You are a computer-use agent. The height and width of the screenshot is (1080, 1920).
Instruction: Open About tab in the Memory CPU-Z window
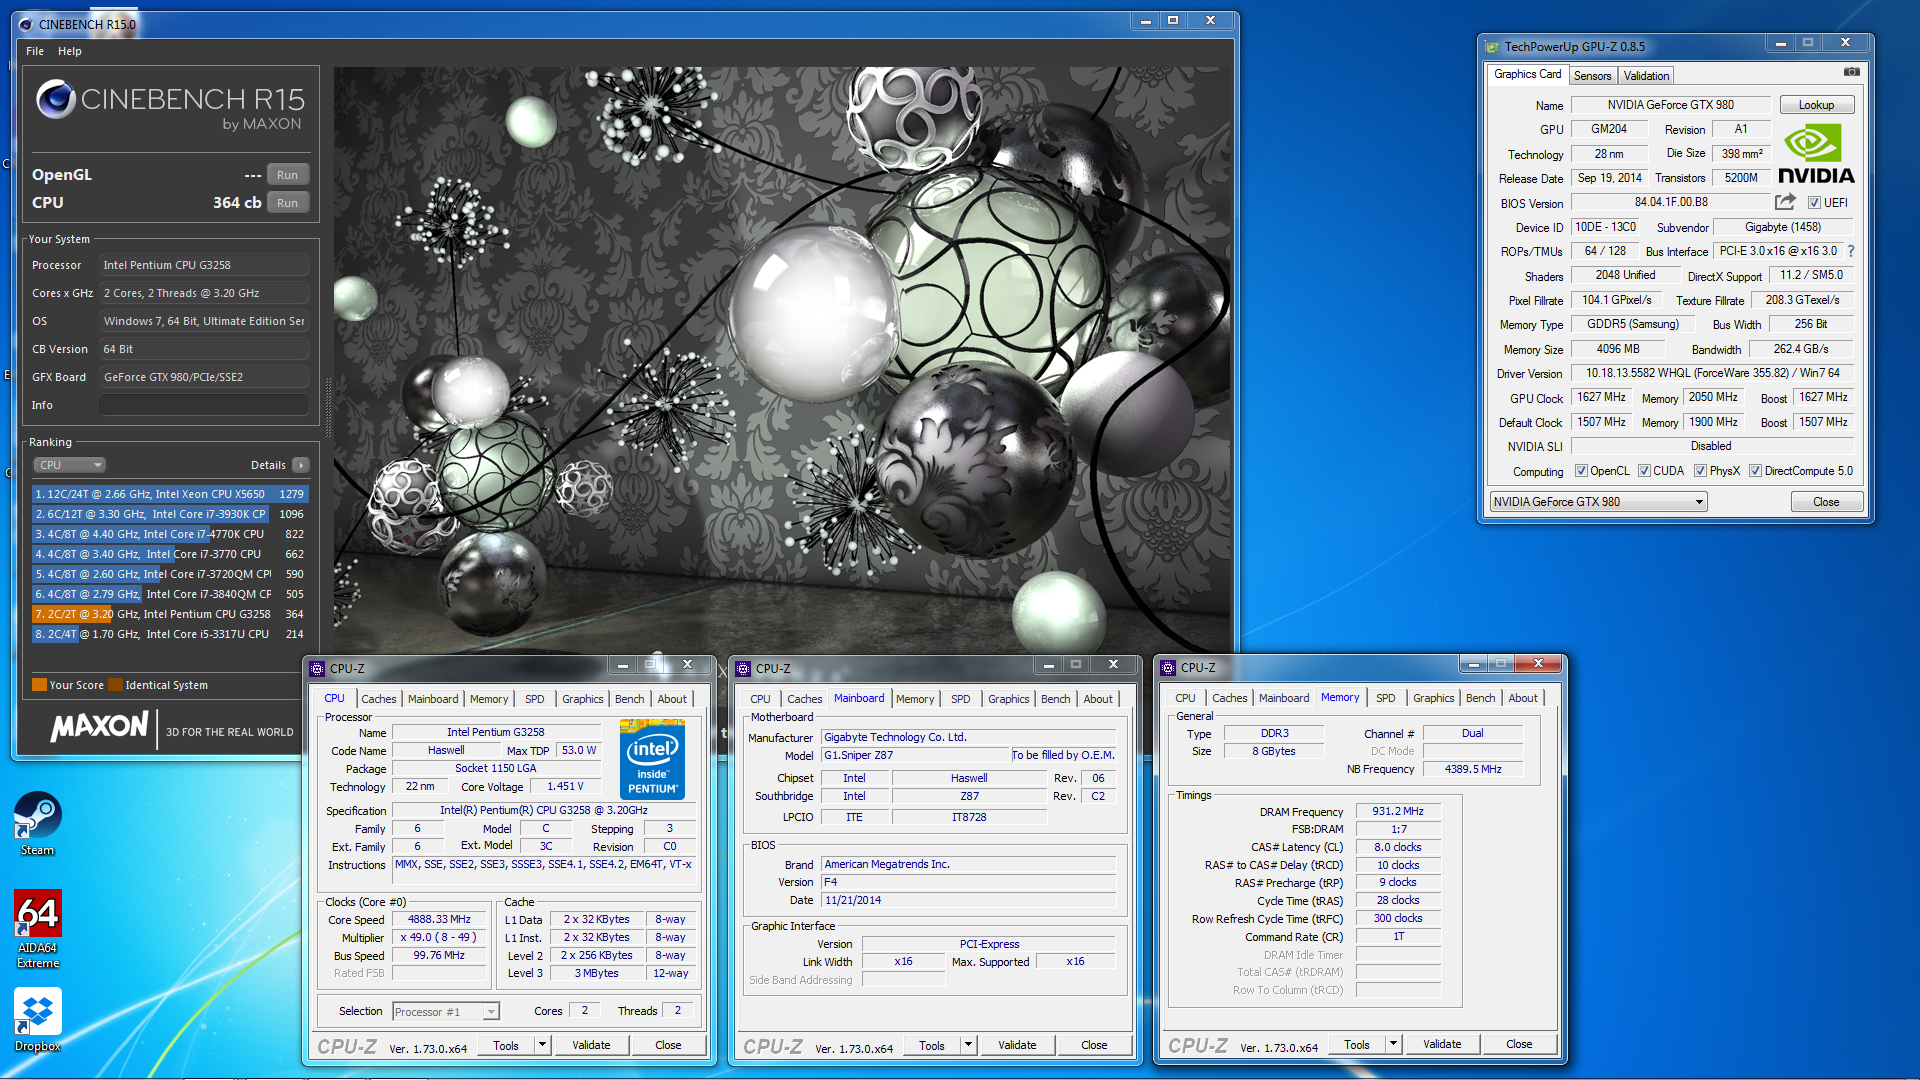pos(1523,698)
